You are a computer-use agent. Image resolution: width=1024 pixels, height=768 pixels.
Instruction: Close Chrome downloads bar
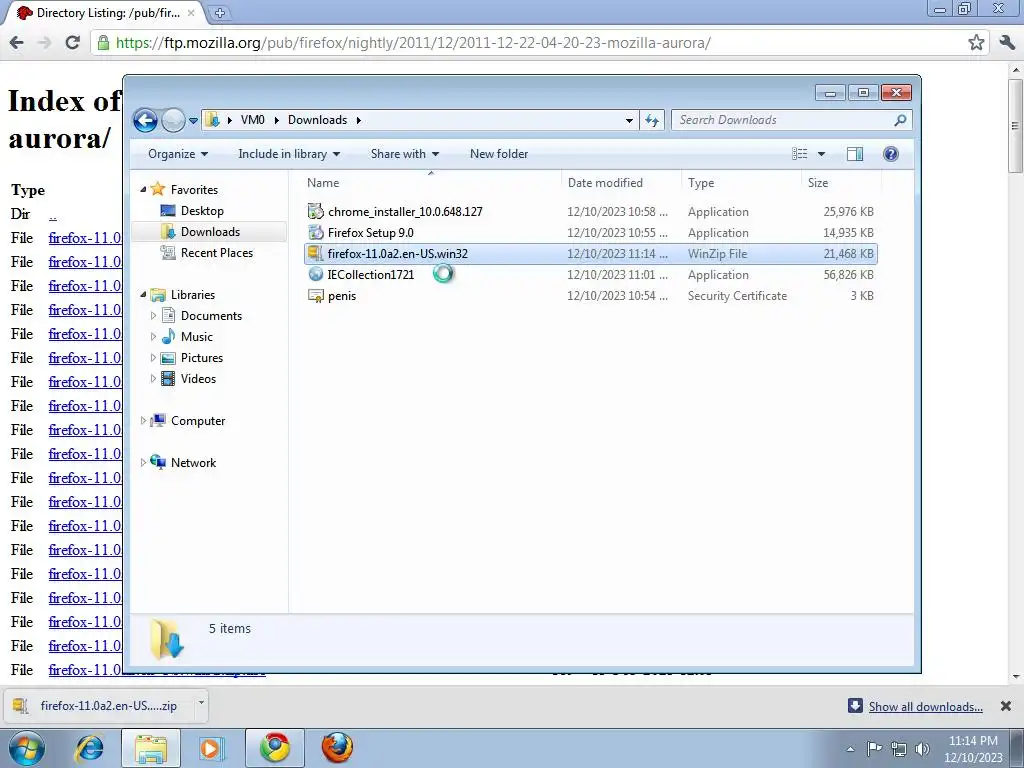pyautogui.click(x=1006, y=706)
